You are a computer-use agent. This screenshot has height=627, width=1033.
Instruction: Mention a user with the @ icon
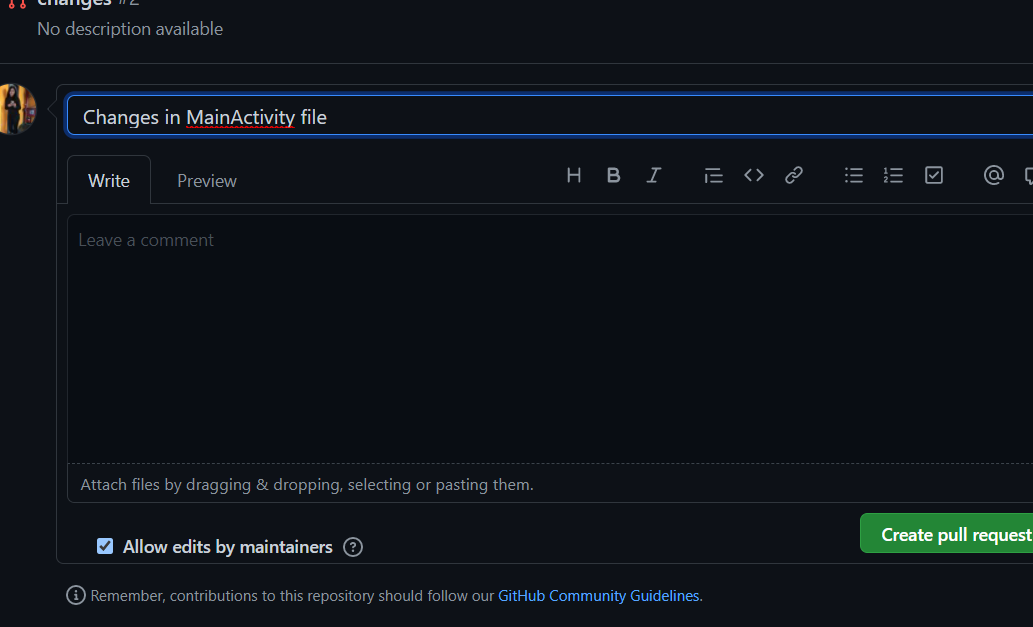[993, 176]
